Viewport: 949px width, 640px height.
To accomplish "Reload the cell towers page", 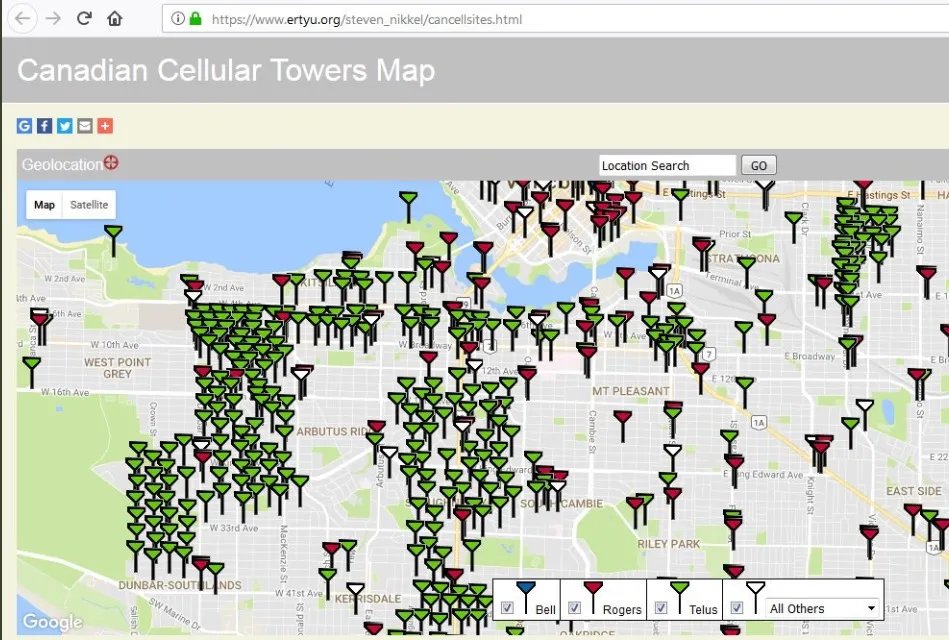I will click(x=84, y=18).
